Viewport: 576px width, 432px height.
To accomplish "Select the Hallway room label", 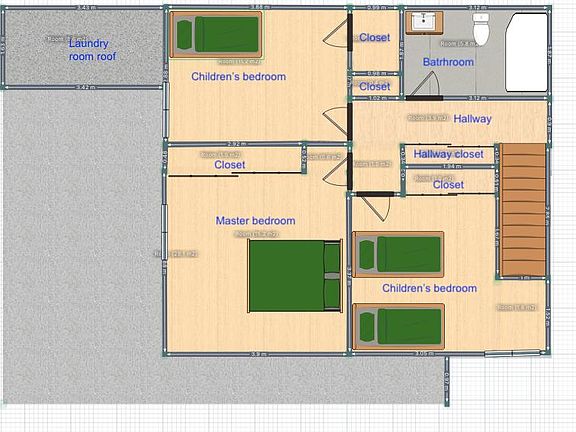I will 472,119.
